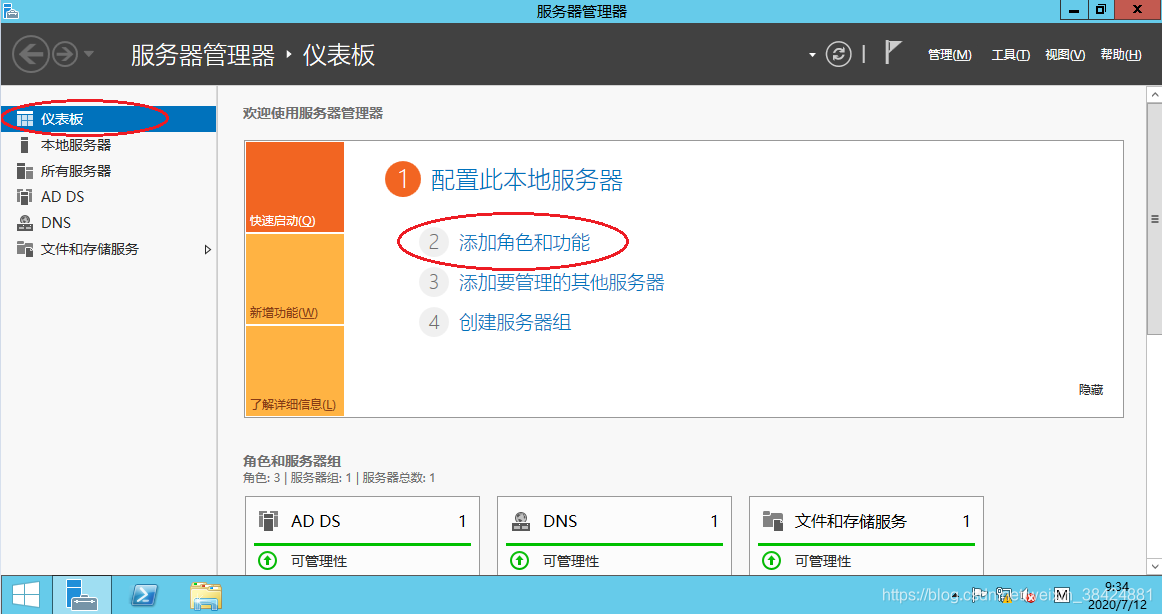Image resolution: width=1162 pixels, height=614 pixels.
Task: Open the 管理(M) menu
Action: 949,55
